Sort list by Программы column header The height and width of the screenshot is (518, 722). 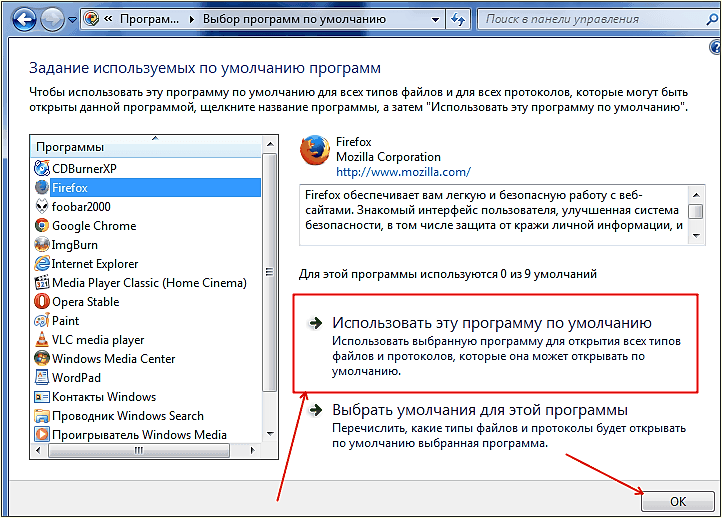pyautogui.click(x=146, y=147)
